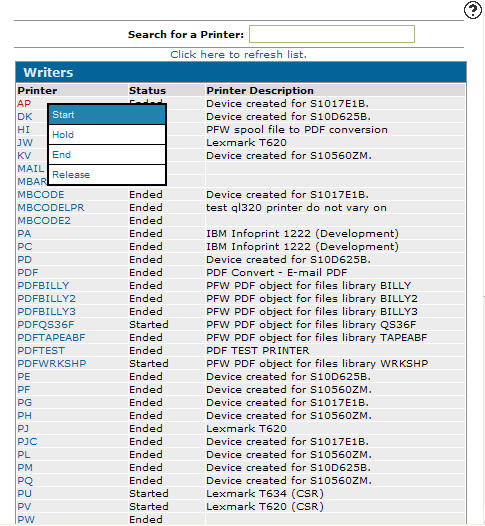Image resolution: width=485 pixels, height=526 pixels.
Task: Select PDFTAPEABF library TAPEABF description
Action: tap(317, 338)
